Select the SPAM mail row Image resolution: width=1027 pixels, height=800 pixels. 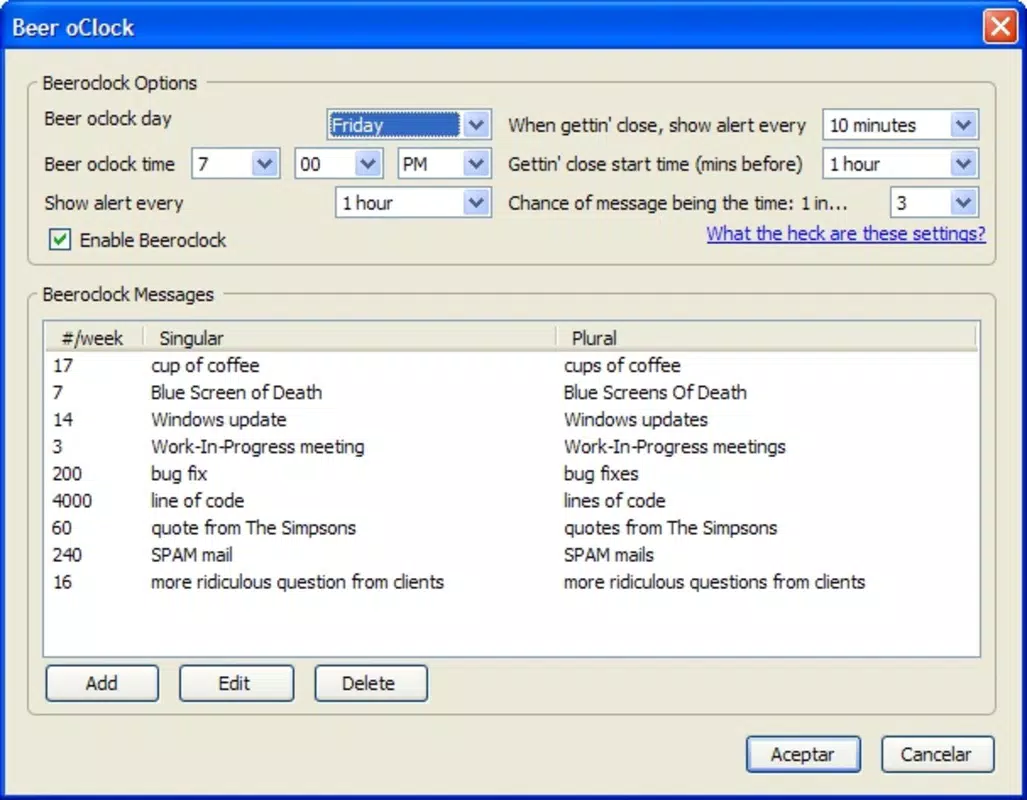[512, 555]
